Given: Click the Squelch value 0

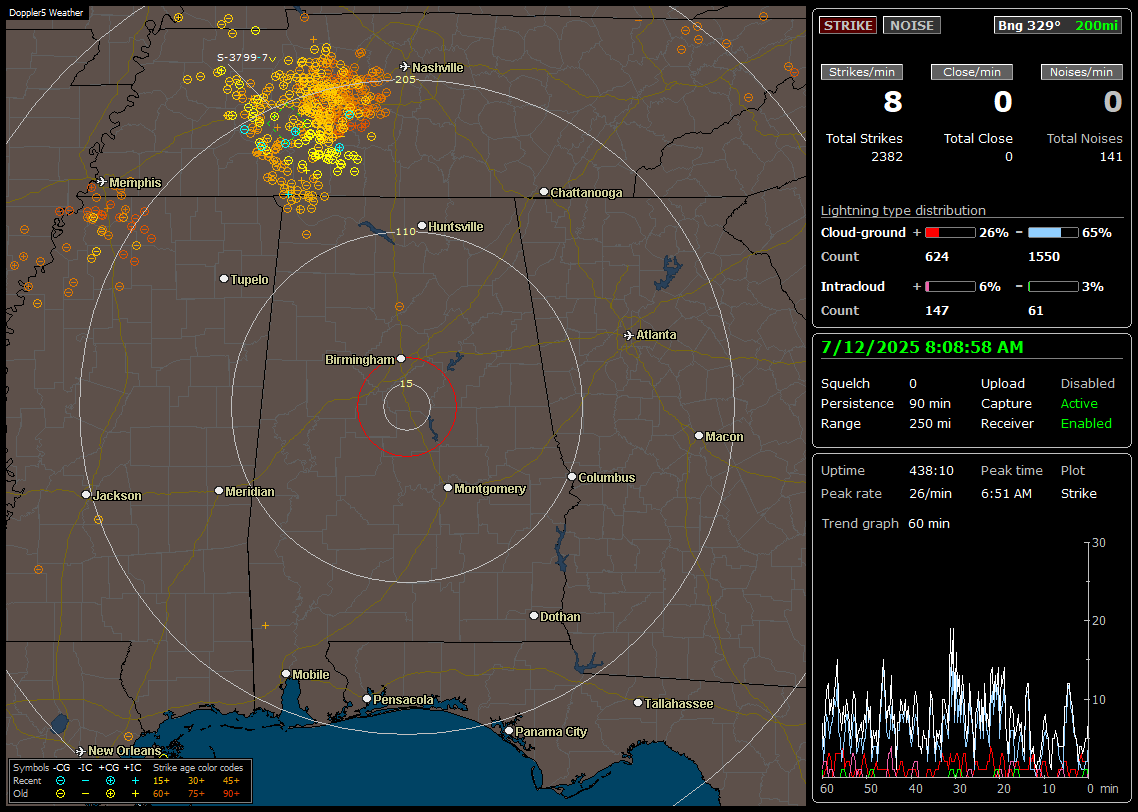Looking at the screenshot, I should (x=913, y=384).
